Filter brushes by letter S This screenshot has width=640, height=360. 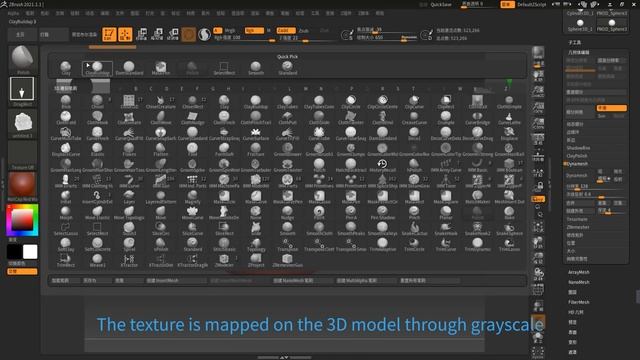click(x=398, y=88)
